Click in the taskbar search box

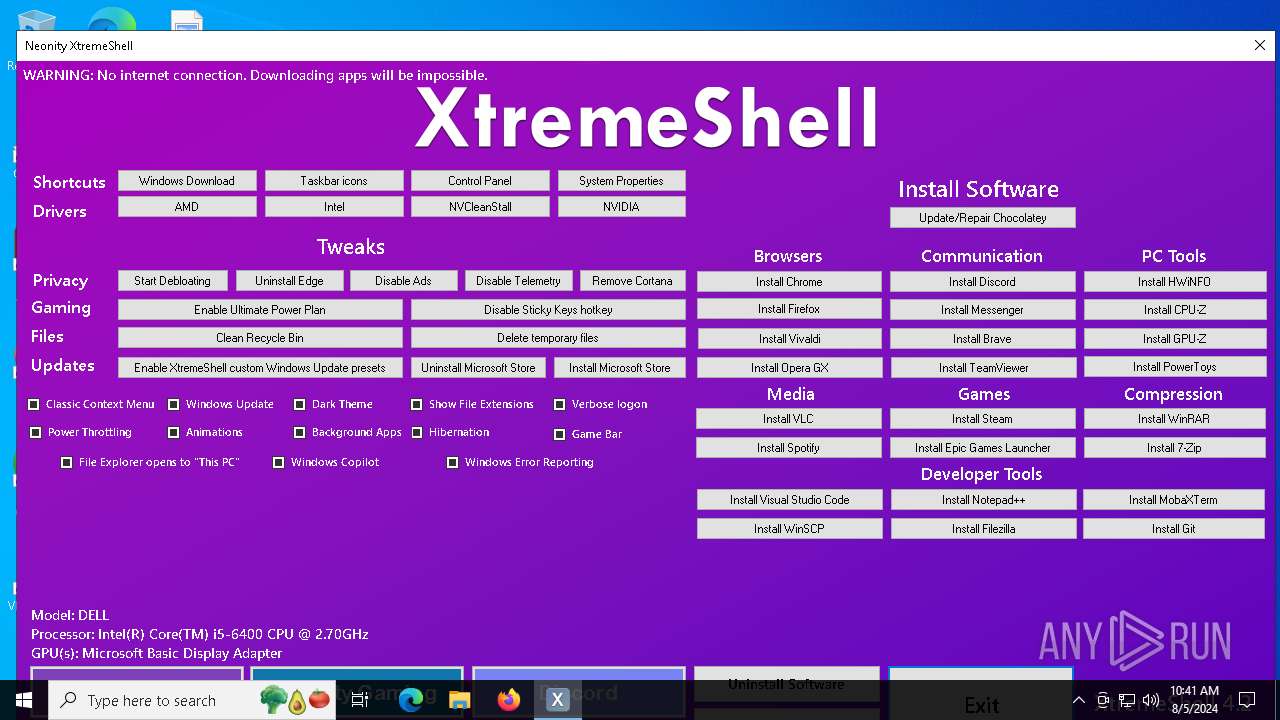(x=190, y=700)
